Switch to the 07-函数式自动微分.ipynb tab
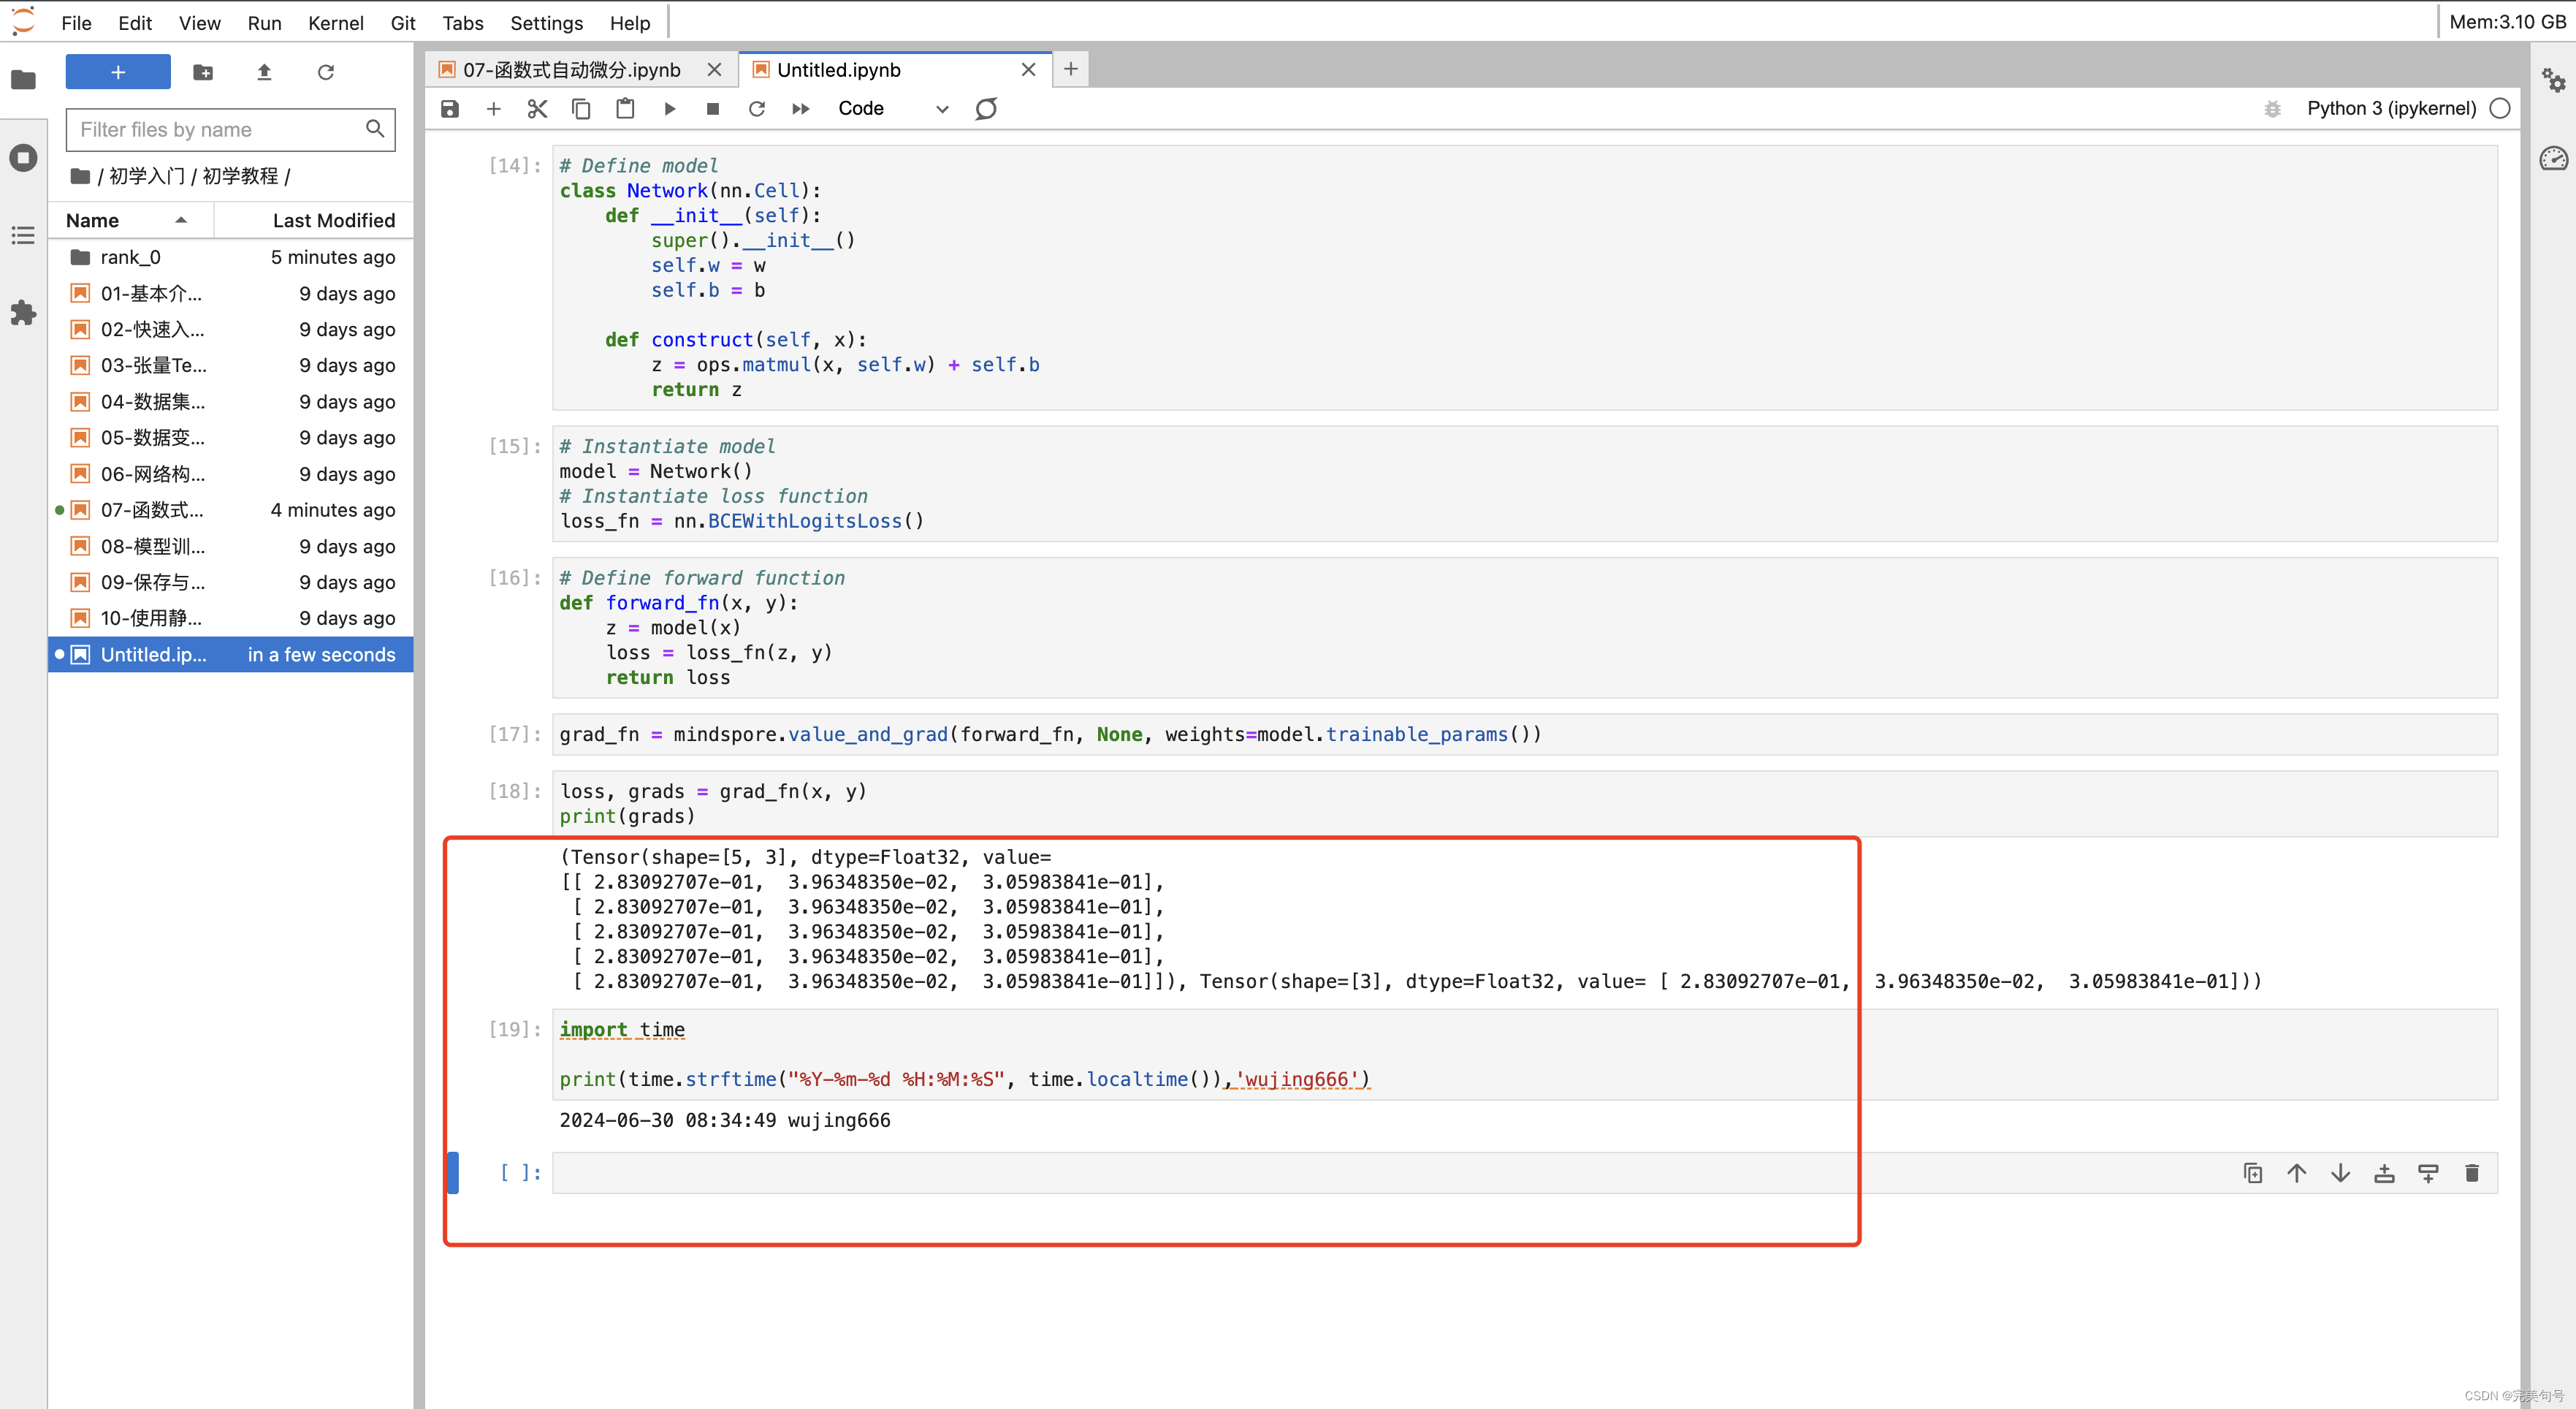The image size is (2576, 1409). (571, 70)
